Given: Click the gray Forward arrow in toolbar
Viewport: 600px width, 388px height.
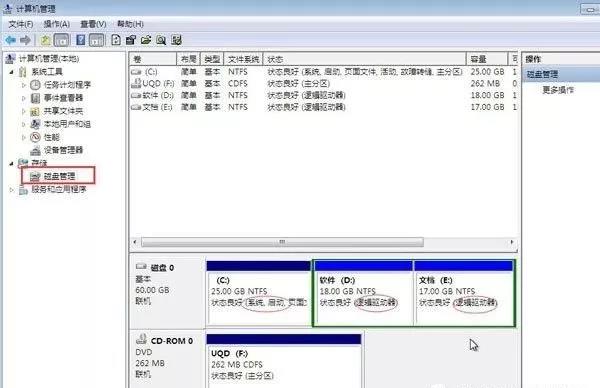Looking at the screenshot, I should point(25,40).
